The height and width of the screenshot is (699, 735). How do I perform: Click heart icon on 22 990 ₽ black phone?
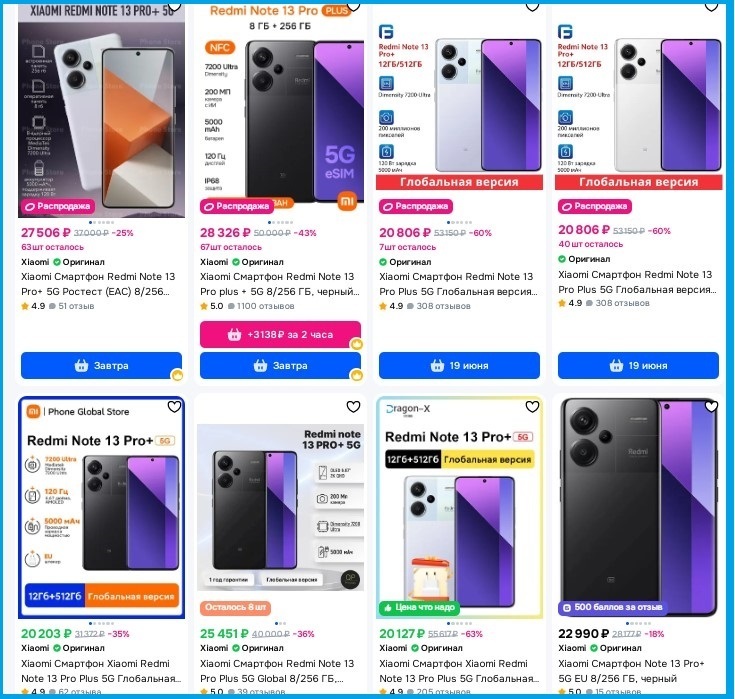click(711, 406)
